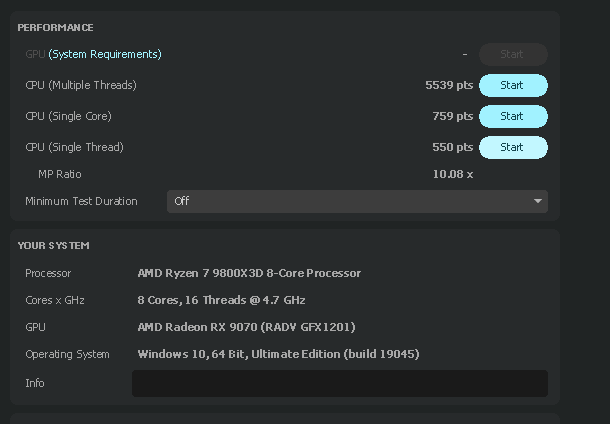Click the Minimum Test Duration label
The width and height of the screenshot is (610, 424).
(x=81, y=201)
